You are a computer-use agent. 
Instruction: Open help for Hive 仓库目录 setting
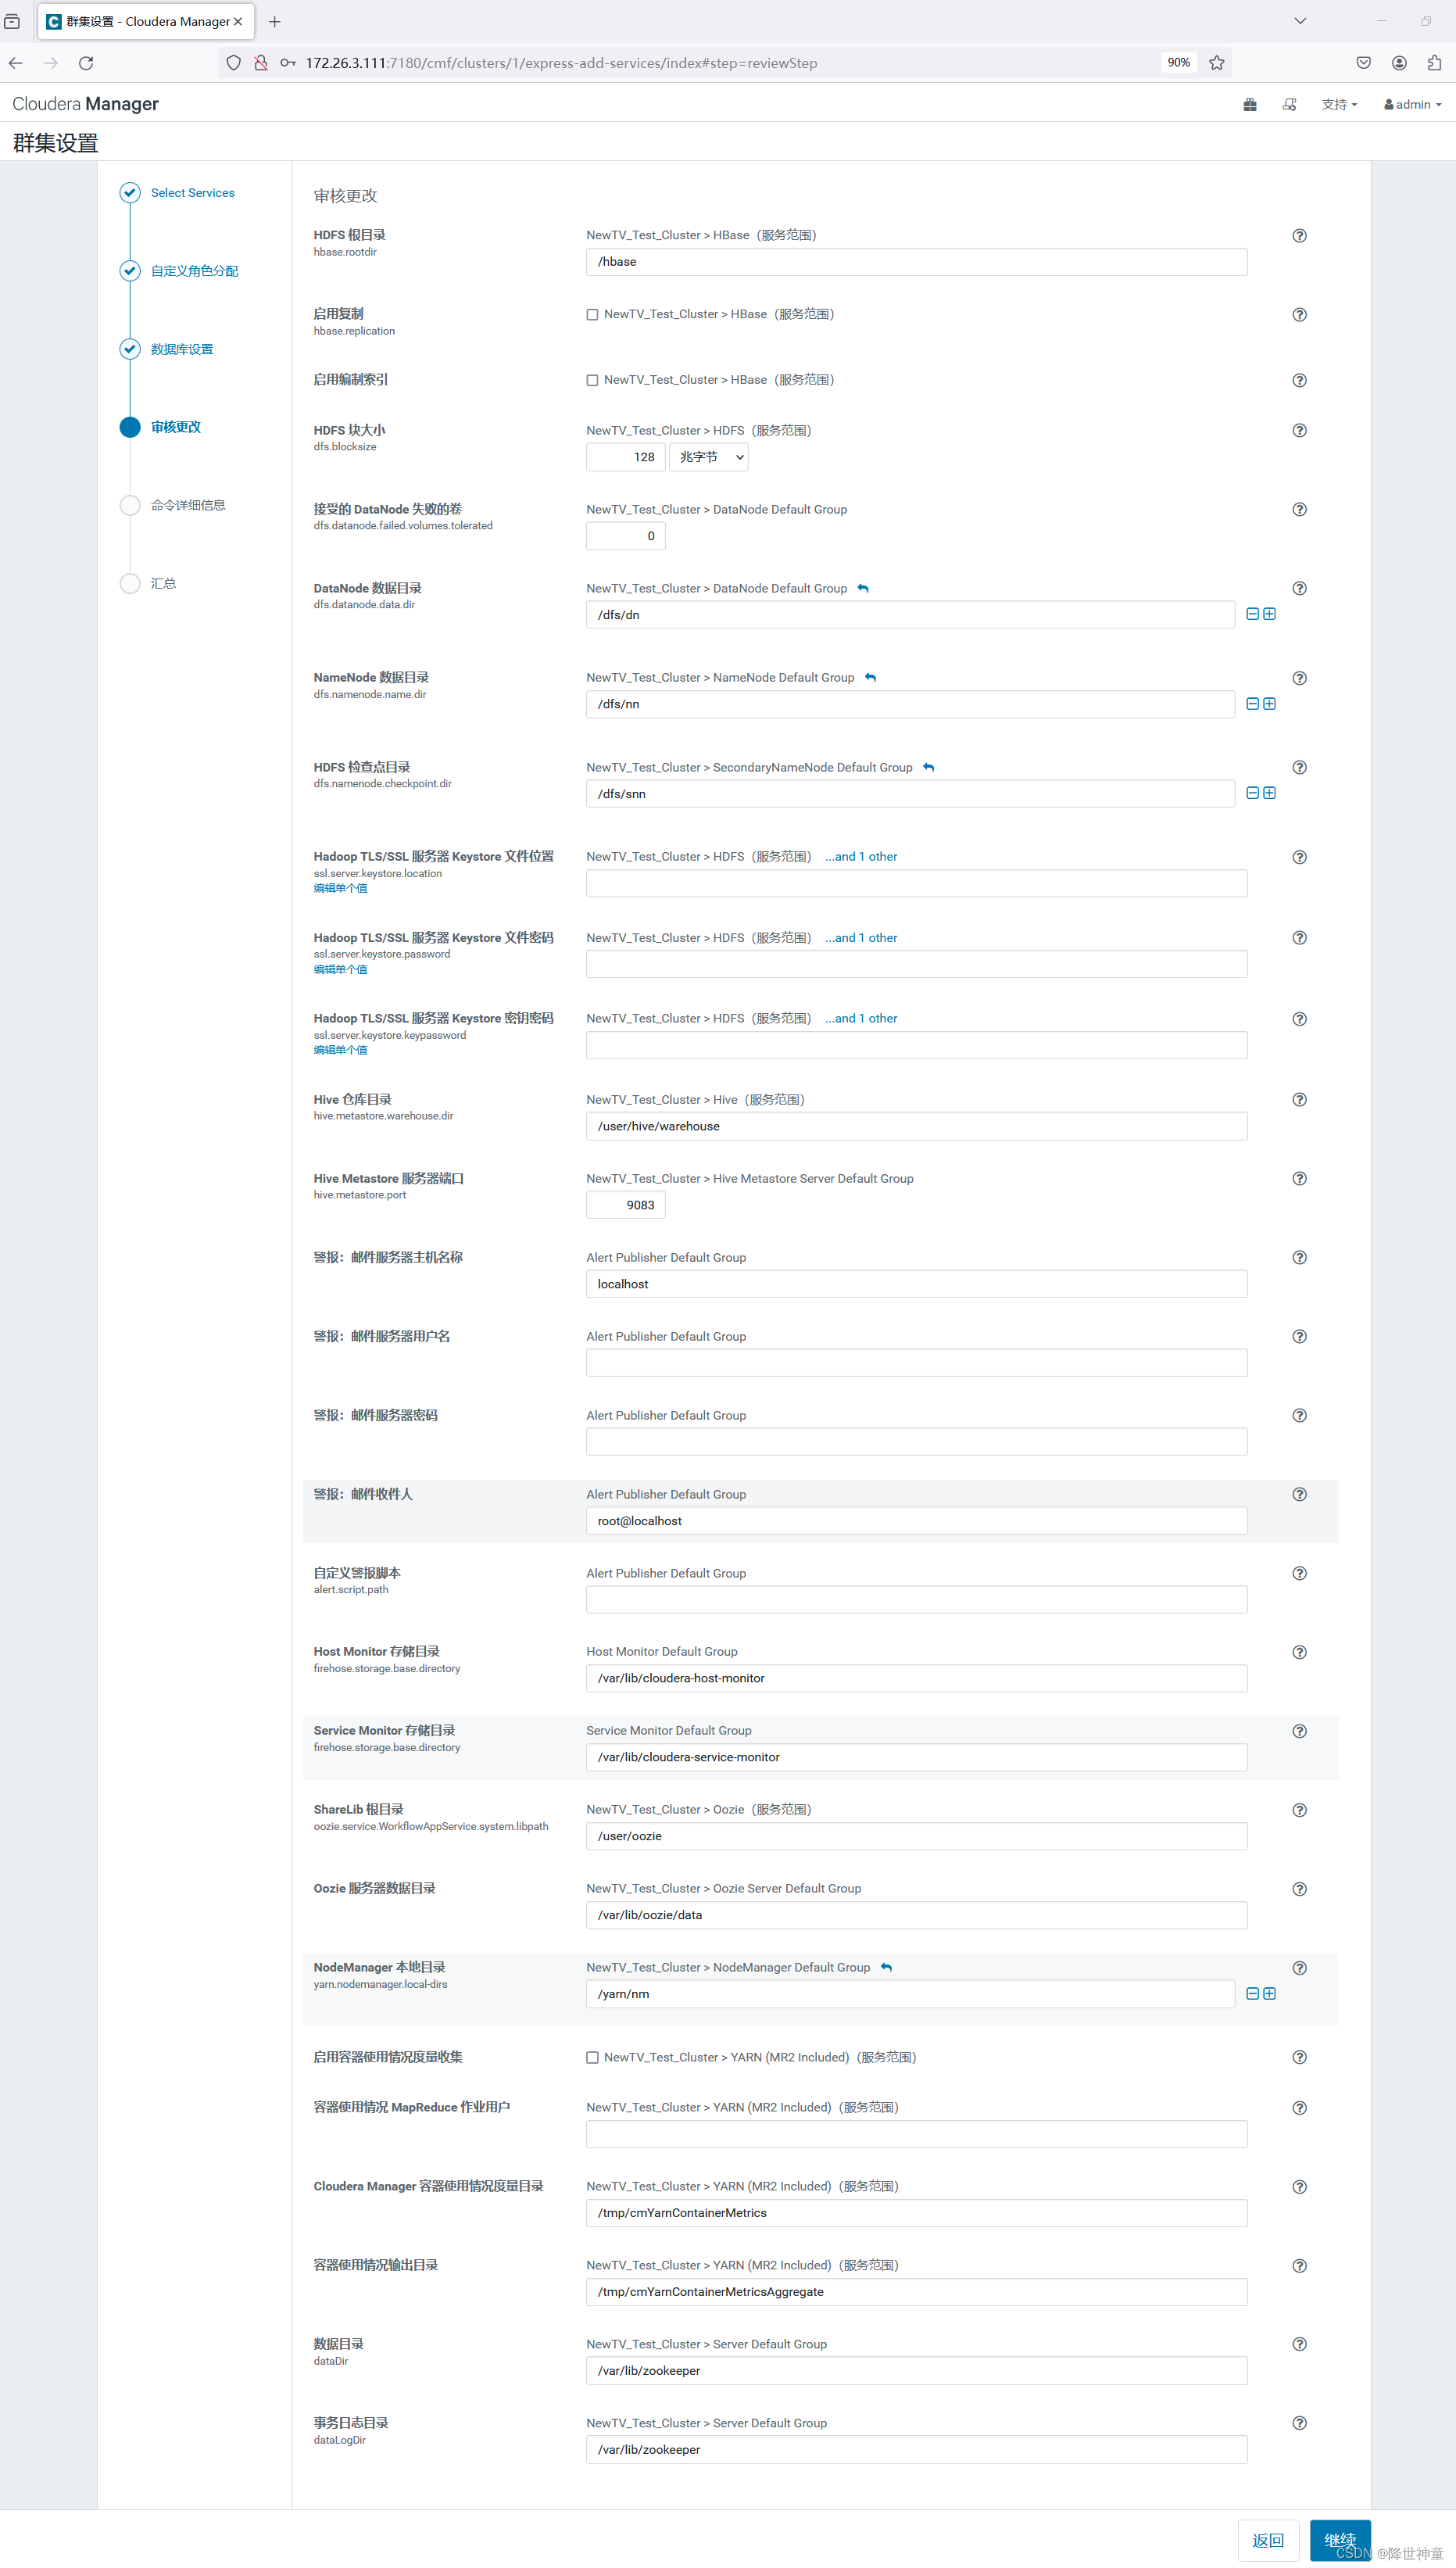point(1299,1100)
